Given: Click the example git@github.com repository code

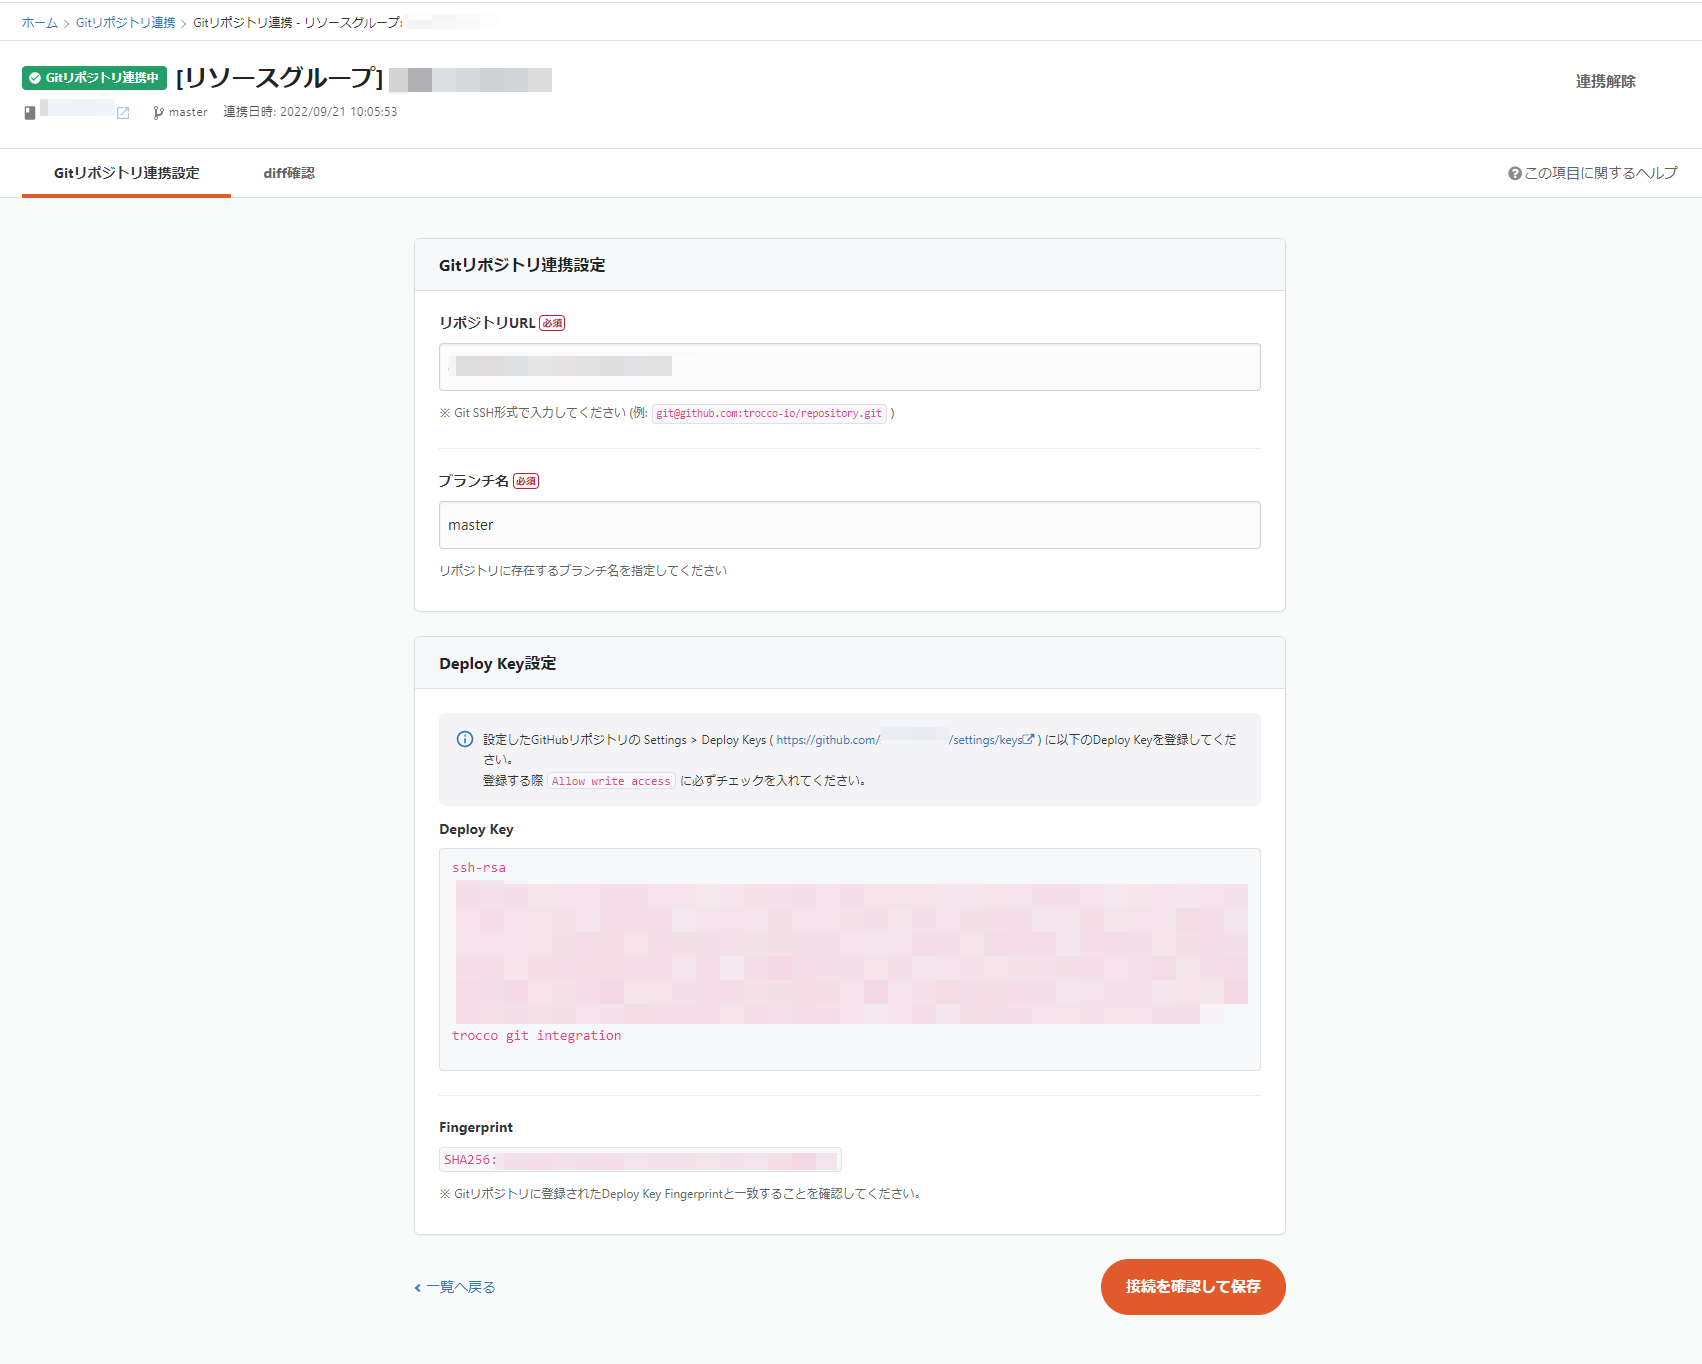Looking at the screenshot, I should click(769, 413).
